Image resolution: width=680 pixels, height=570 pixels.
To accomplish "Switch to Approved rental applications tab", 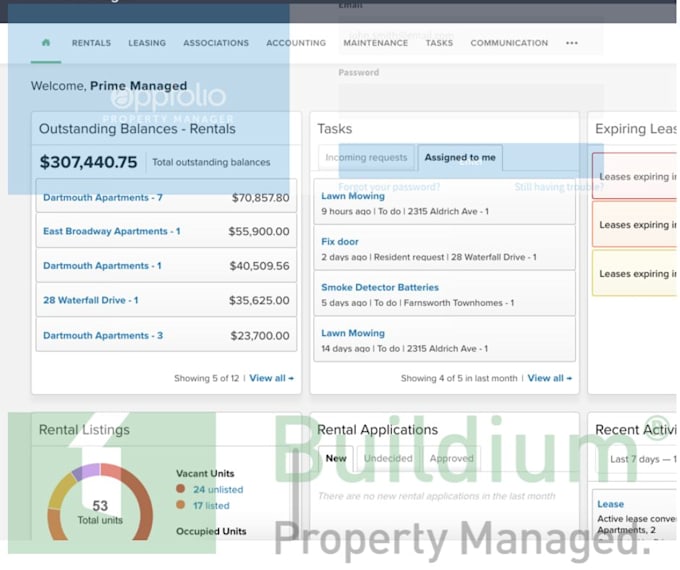I will coord(451,458).
